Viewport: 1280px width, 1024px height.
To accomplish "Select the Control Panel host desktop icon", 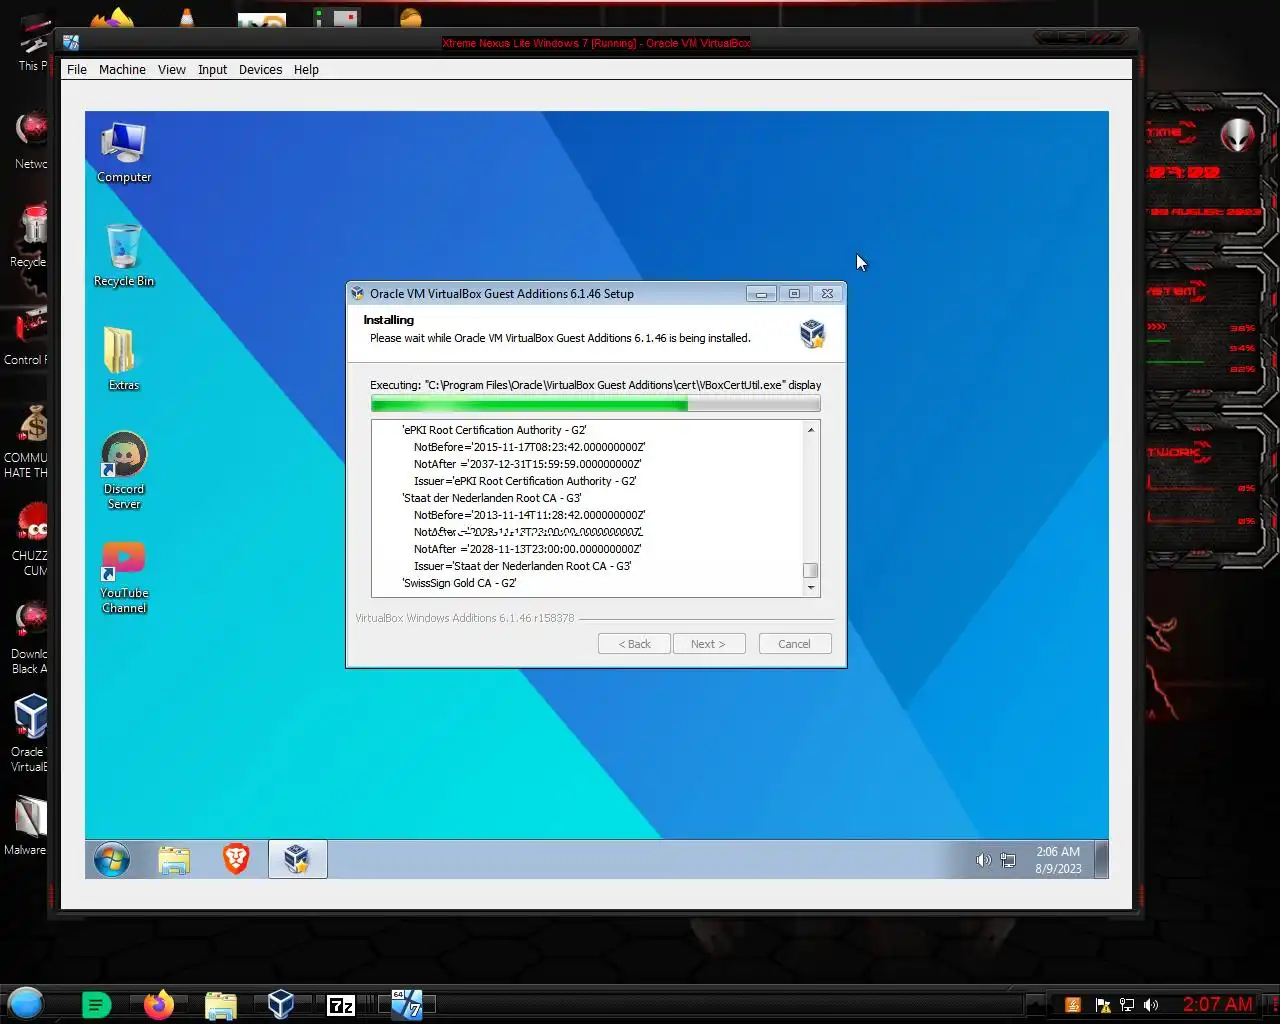I will pos(27,337).
